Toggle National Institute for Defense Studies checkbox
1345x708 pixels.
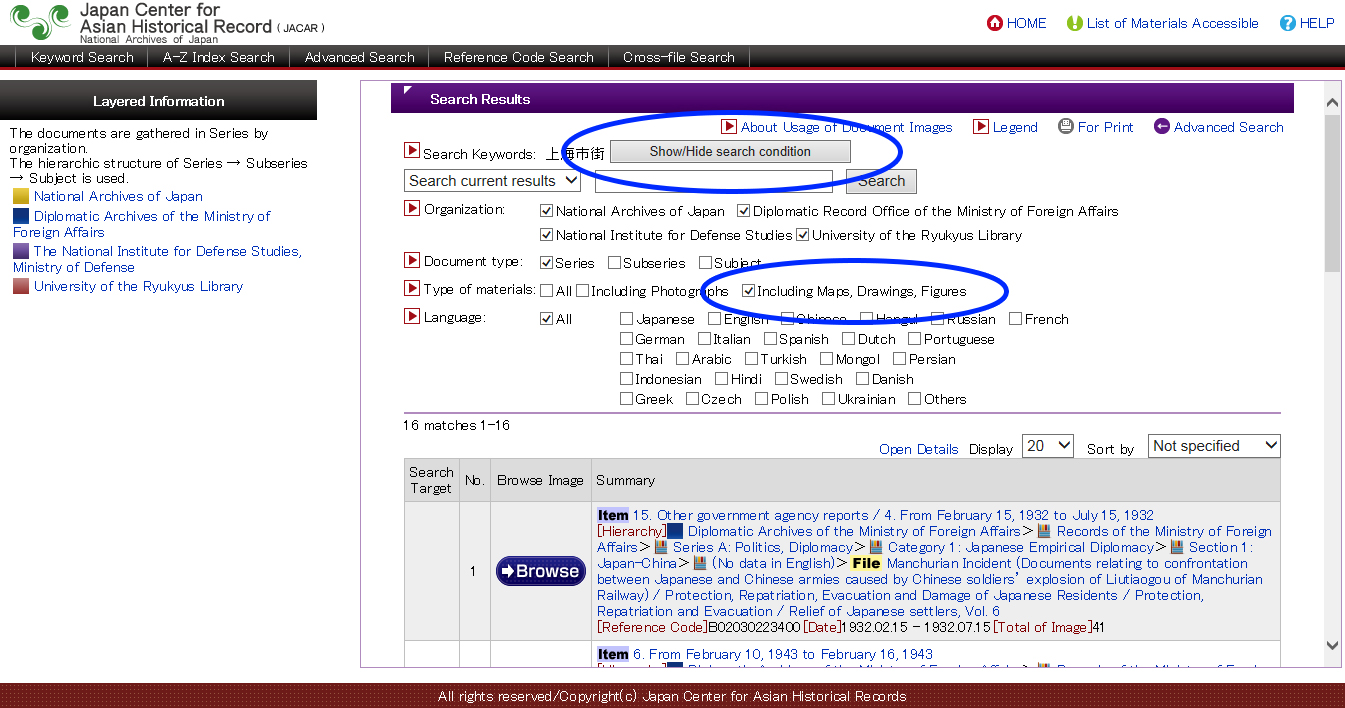(546, 235)
